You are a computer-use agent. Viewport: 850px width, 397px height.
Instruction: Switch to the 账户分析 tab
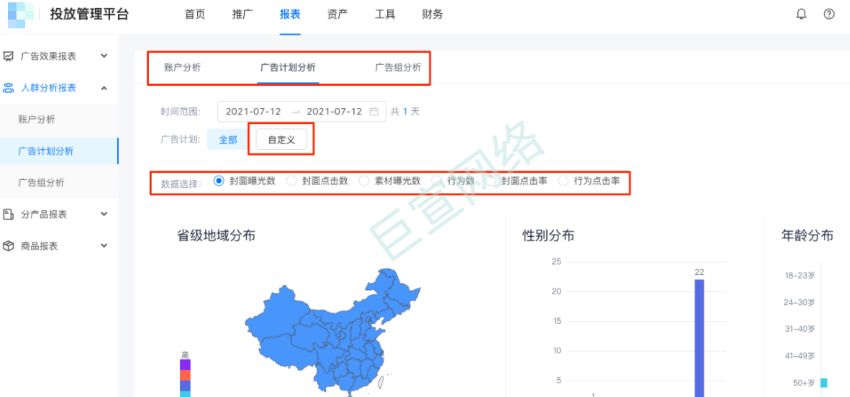click(182, 68)
